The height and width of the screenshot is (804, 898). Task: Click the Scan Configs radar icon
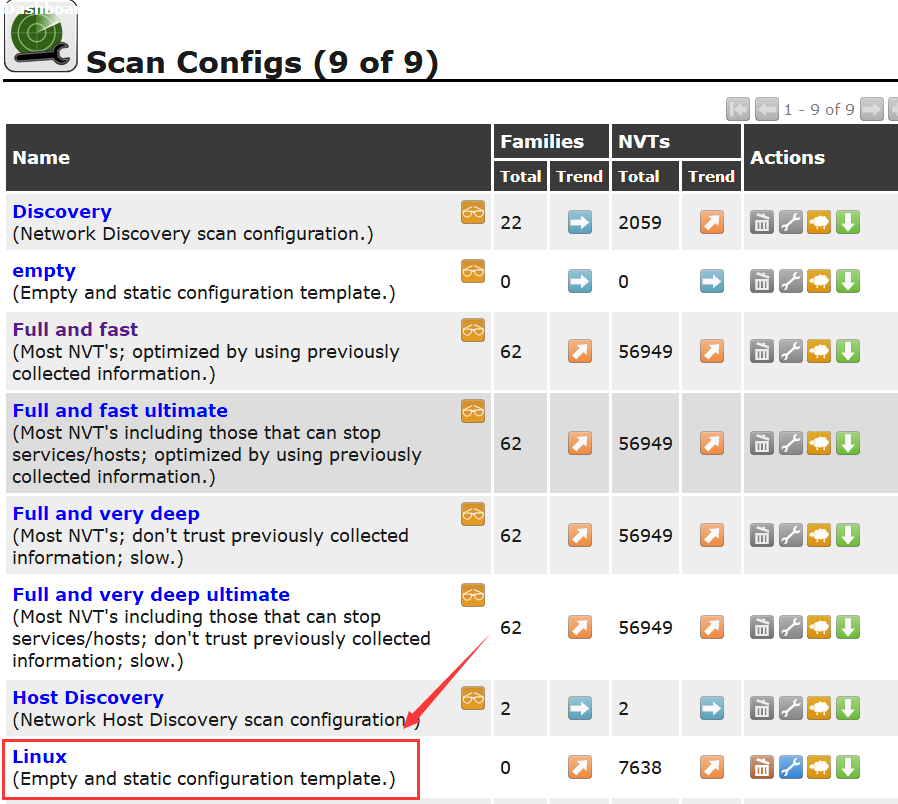click(41, 38)
